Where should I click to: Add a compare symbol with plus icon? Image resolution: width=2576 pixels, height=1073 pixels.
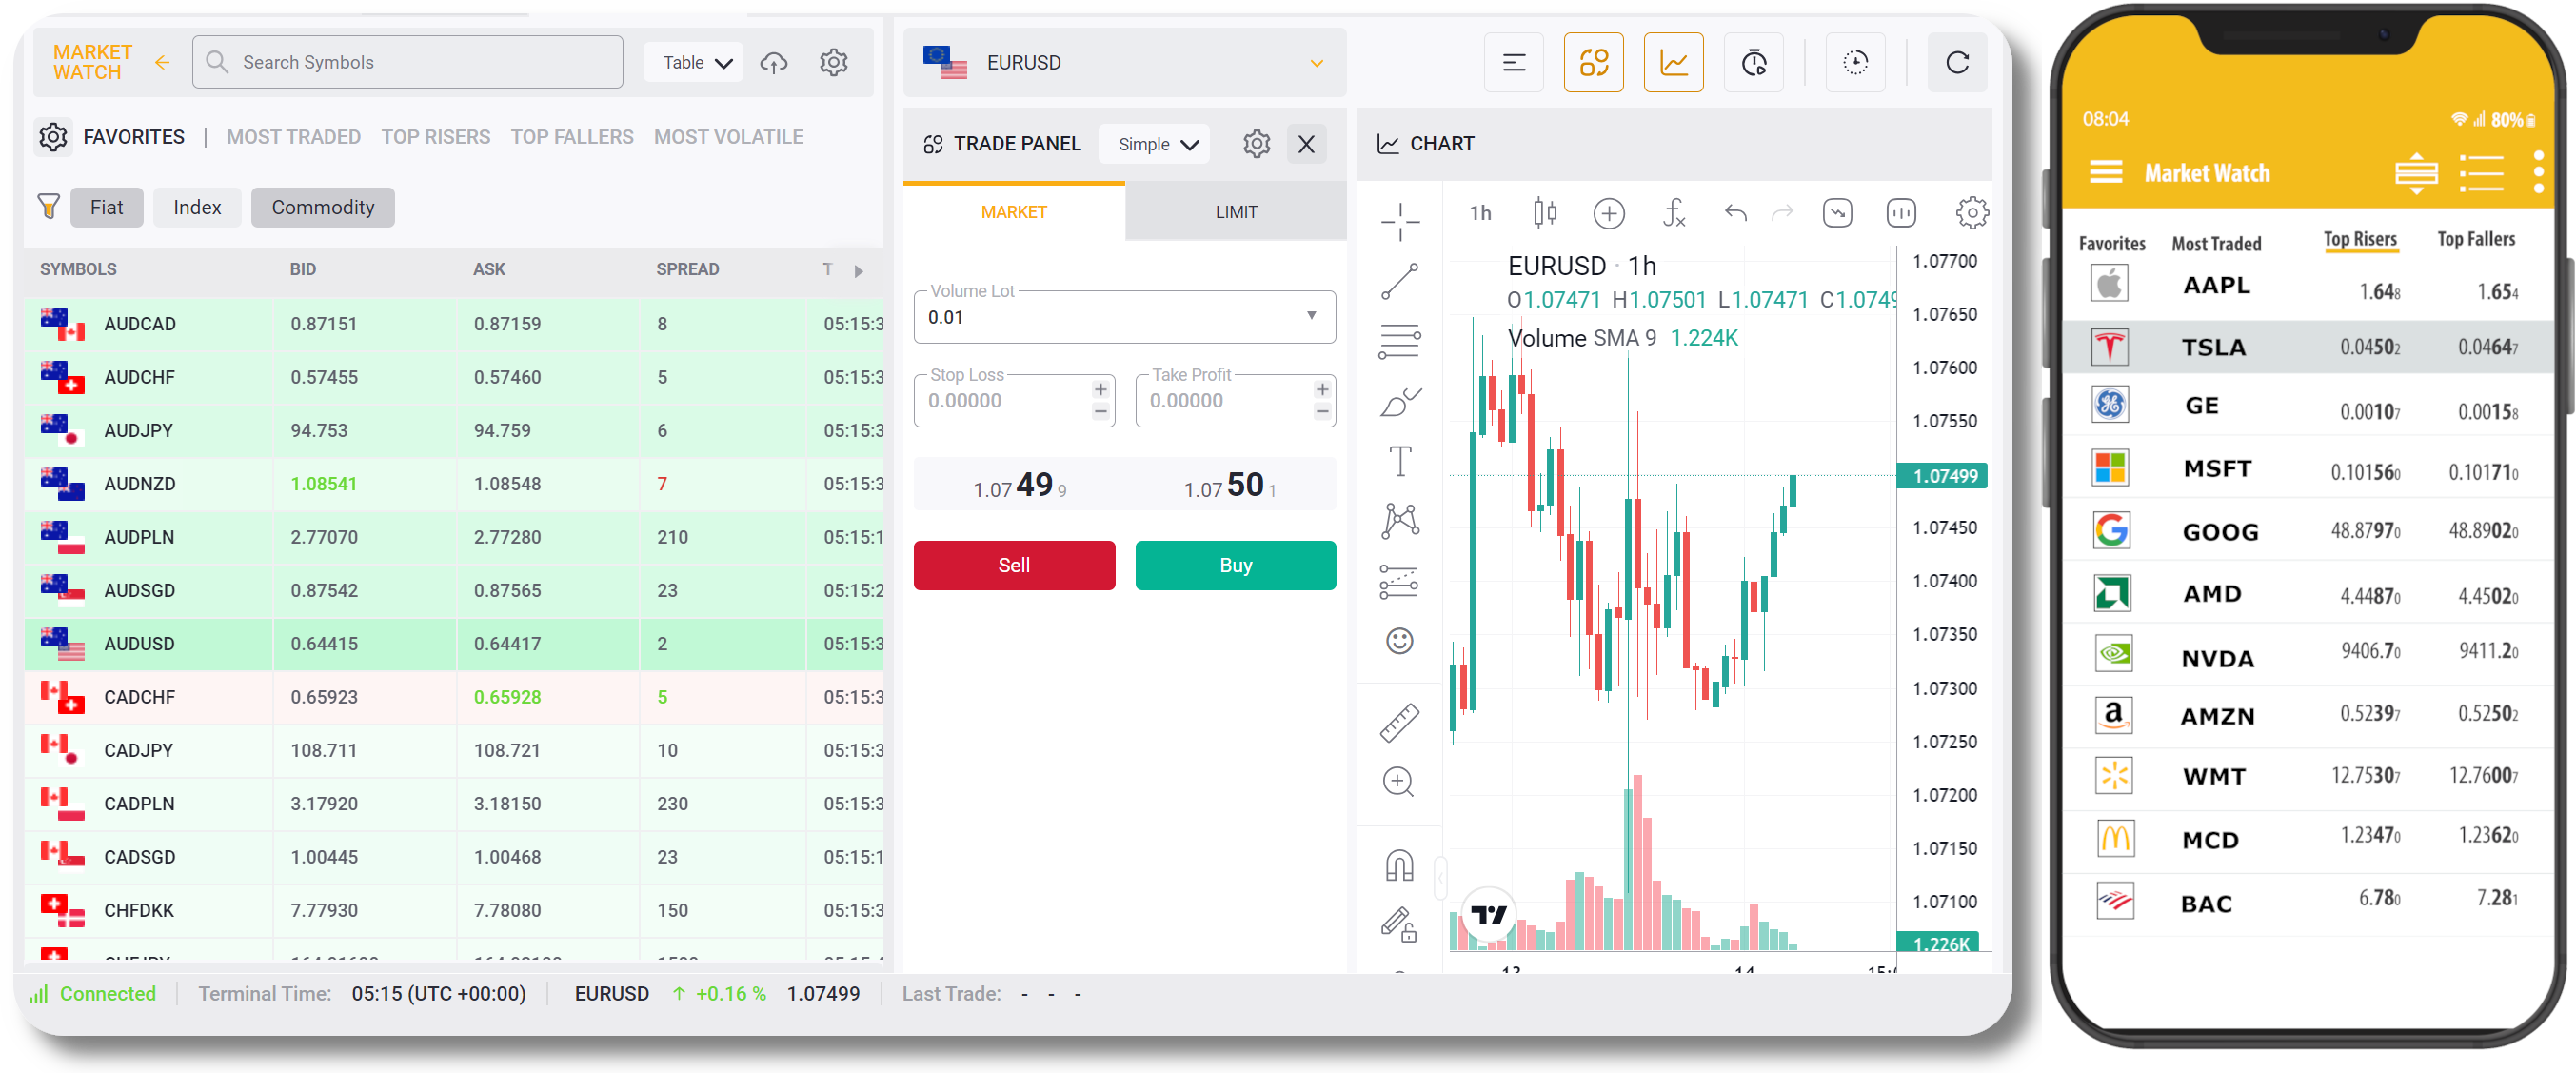coord(1608,212)
